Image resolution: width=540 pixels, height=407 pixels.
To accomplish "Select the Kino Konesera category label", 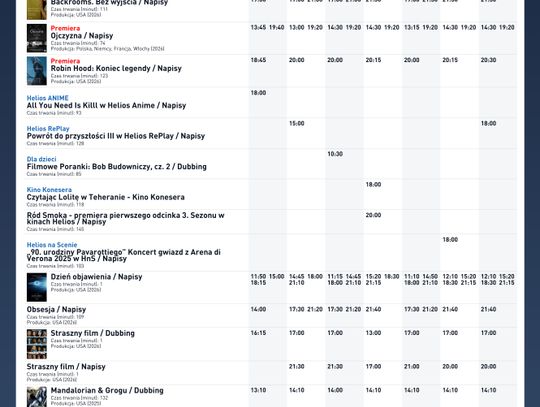I will (x=49, y=190).
